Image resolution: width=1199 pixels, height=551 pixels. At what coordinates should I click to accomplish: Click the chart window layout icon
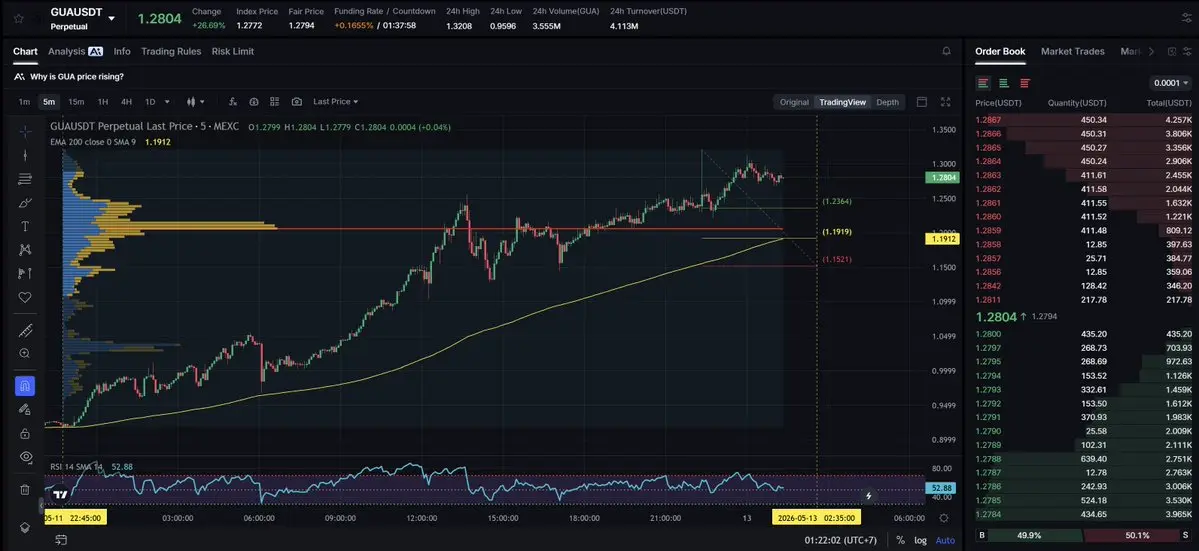pos(921,102)
